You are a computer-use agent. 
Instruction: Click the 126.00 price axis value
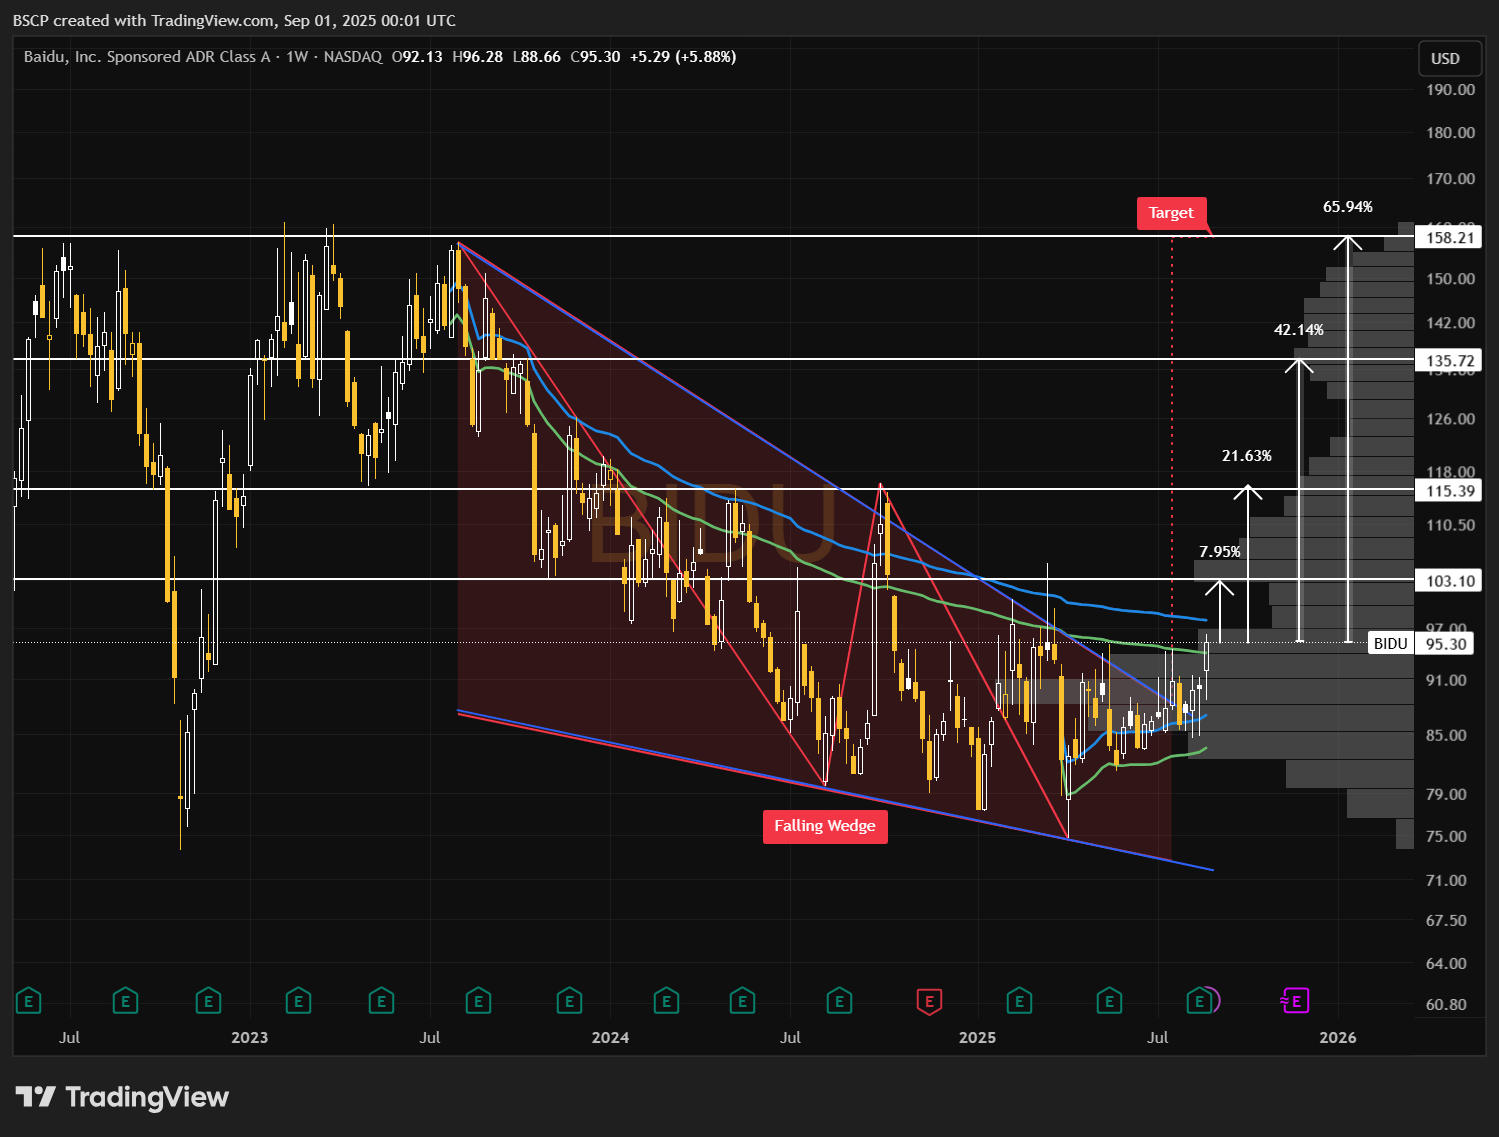(x=1451, y=419)
